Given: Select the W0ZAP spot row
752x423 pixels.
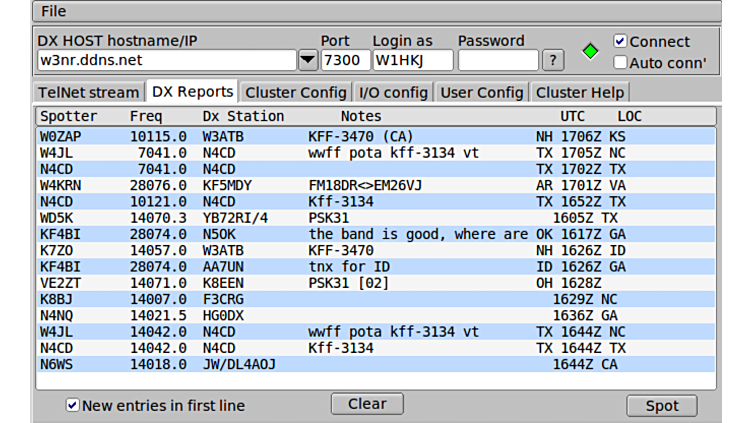Looking at the screenshot, I should 375,135.
